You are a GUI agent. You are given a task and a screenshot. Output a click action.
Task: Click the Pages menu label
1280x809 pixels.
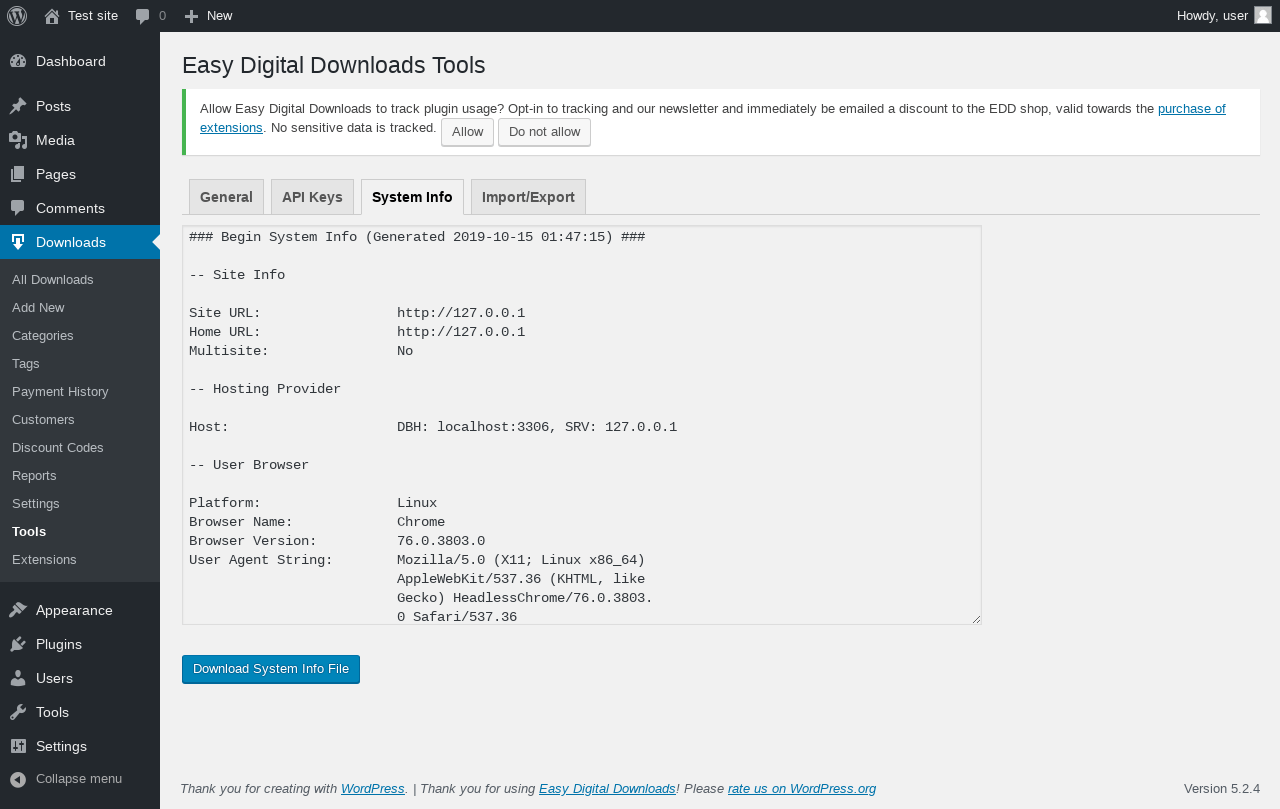56,174
